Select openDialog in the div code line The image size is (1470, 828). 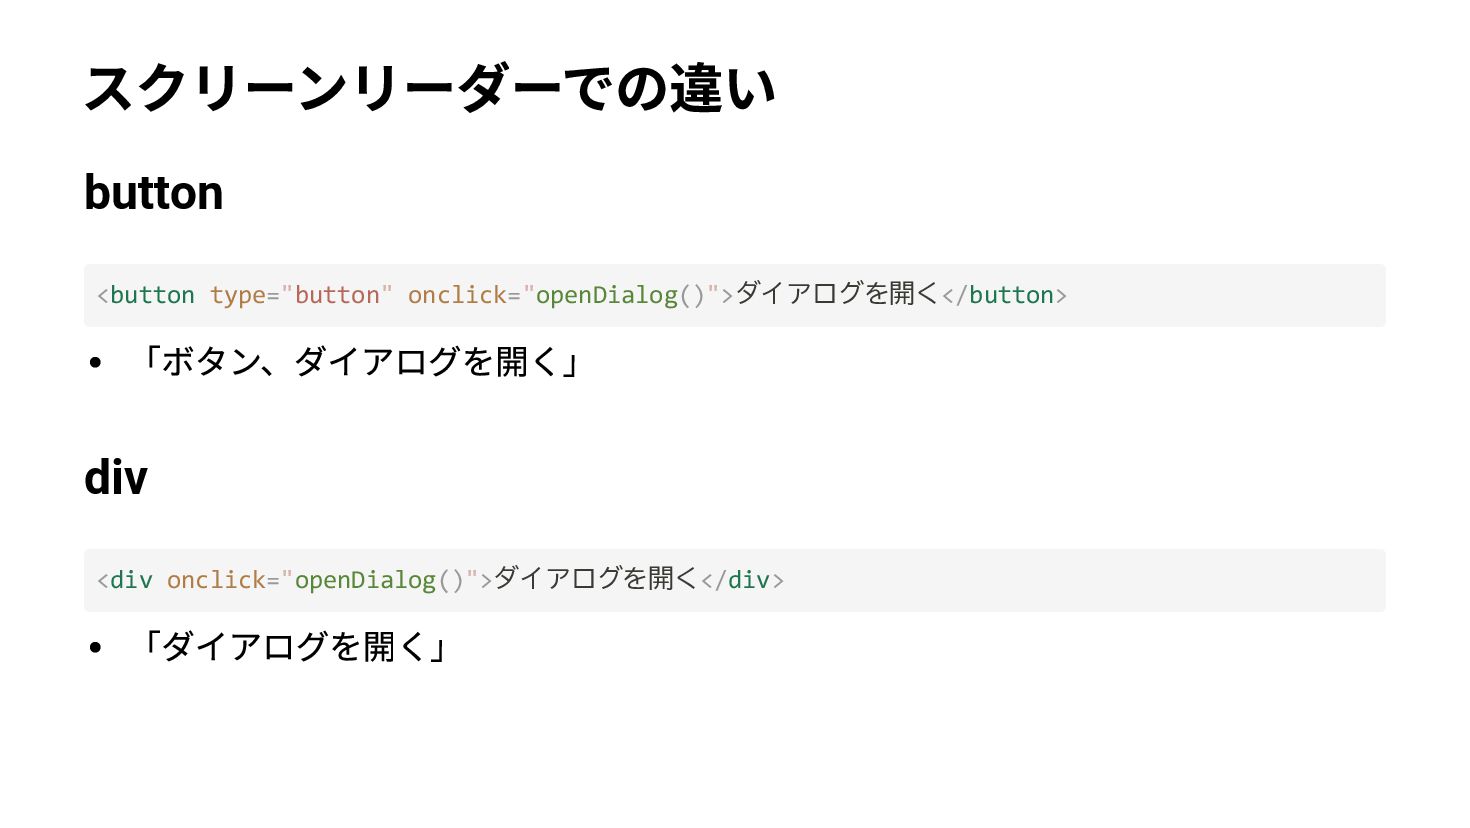(365, 580)
